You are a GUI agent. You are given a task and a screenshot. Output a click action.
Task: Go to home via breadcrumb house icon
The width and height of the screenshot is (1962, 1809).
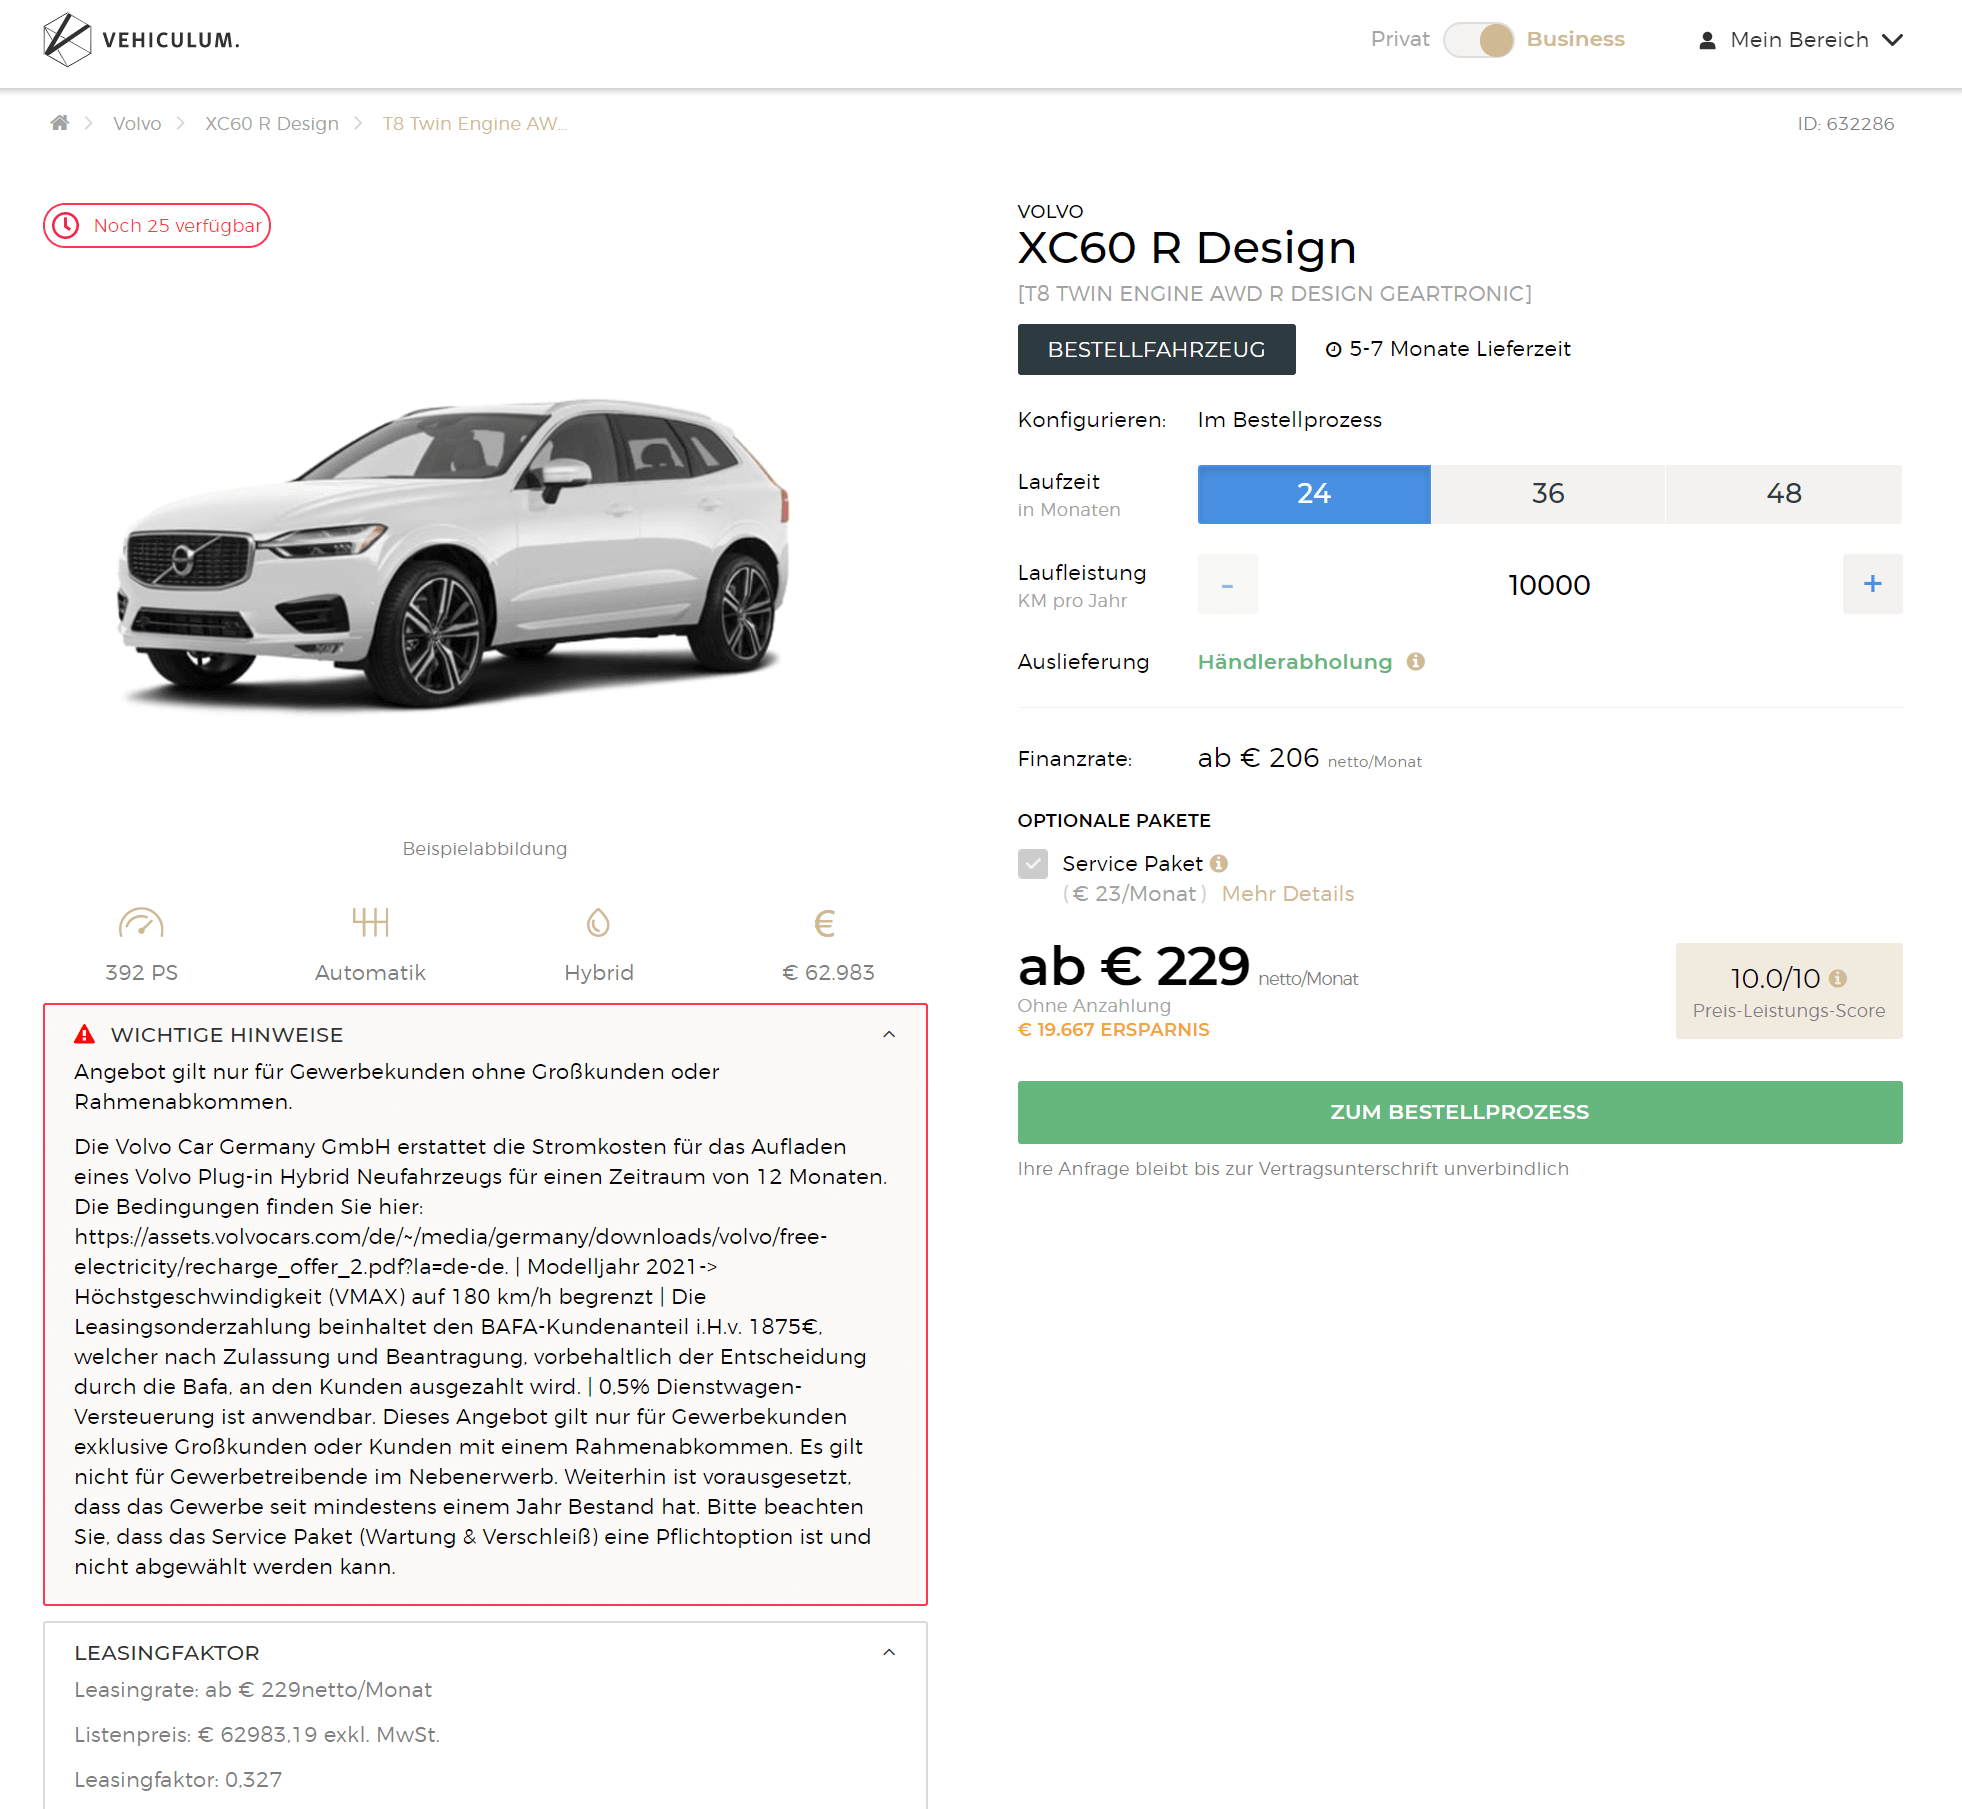click(60, 123)
